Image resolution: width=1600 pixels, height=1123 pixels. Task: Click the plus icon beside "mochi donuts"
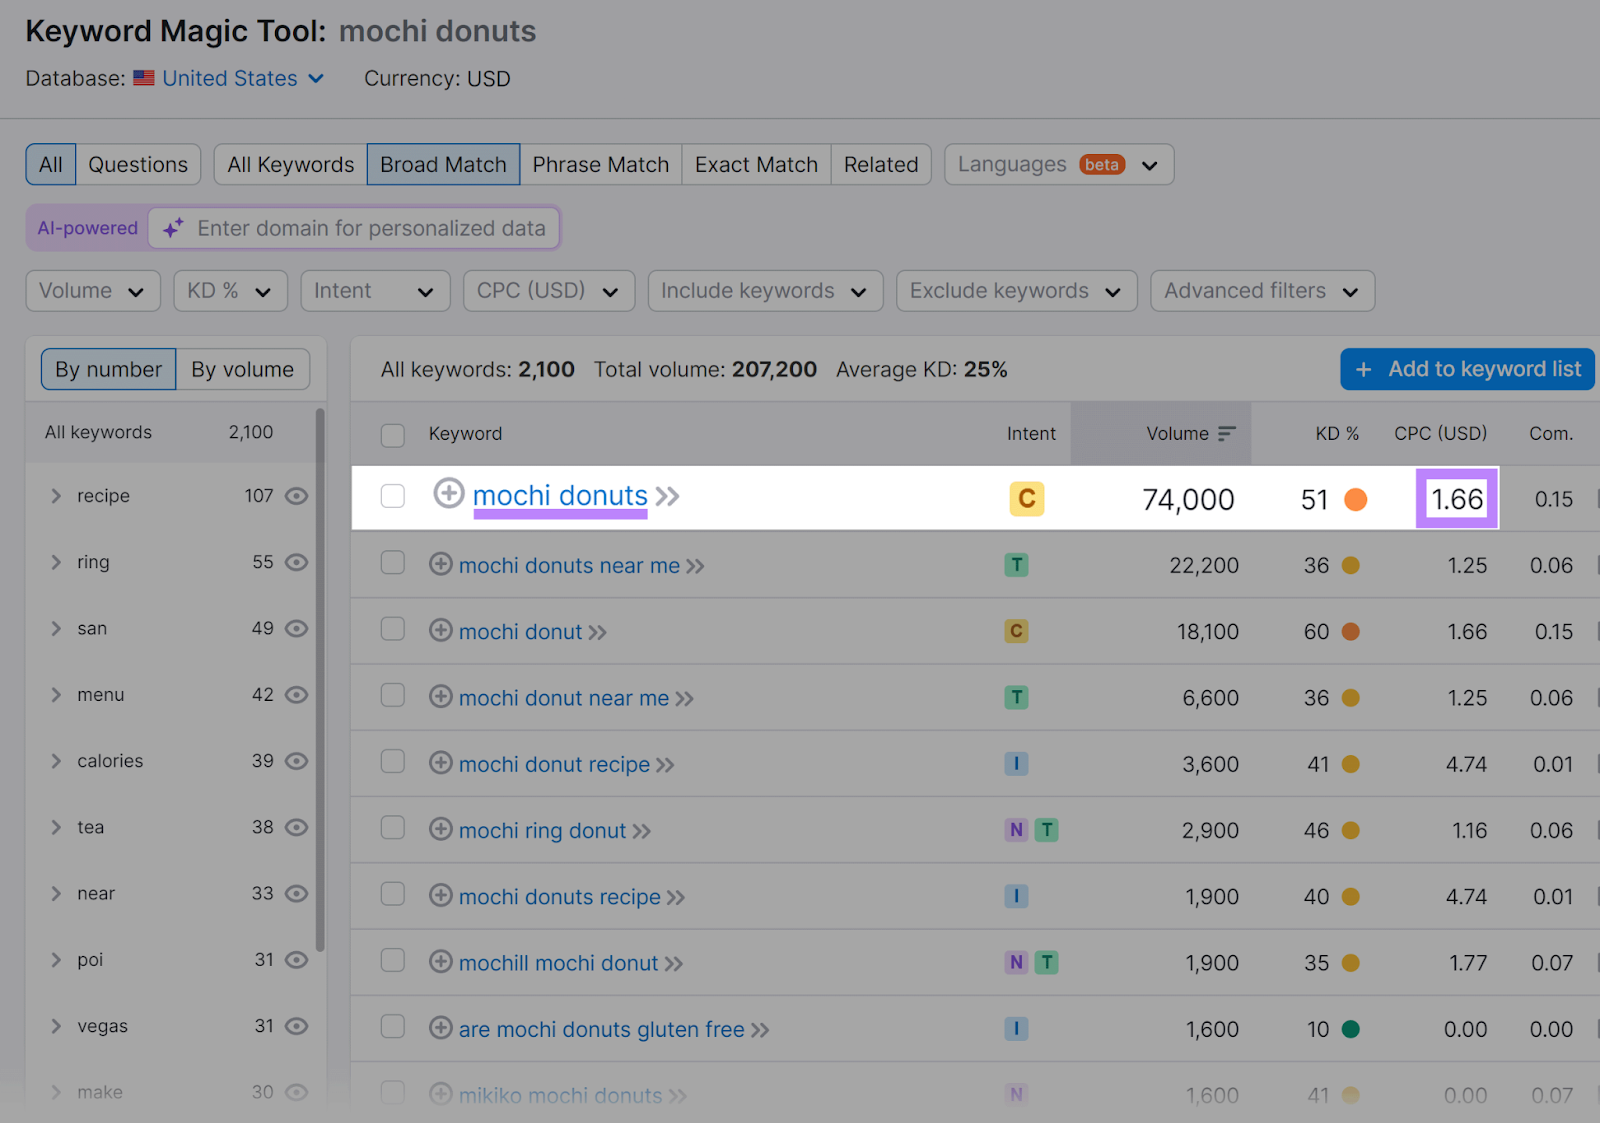pyautogui.click(x=449, y=494)
